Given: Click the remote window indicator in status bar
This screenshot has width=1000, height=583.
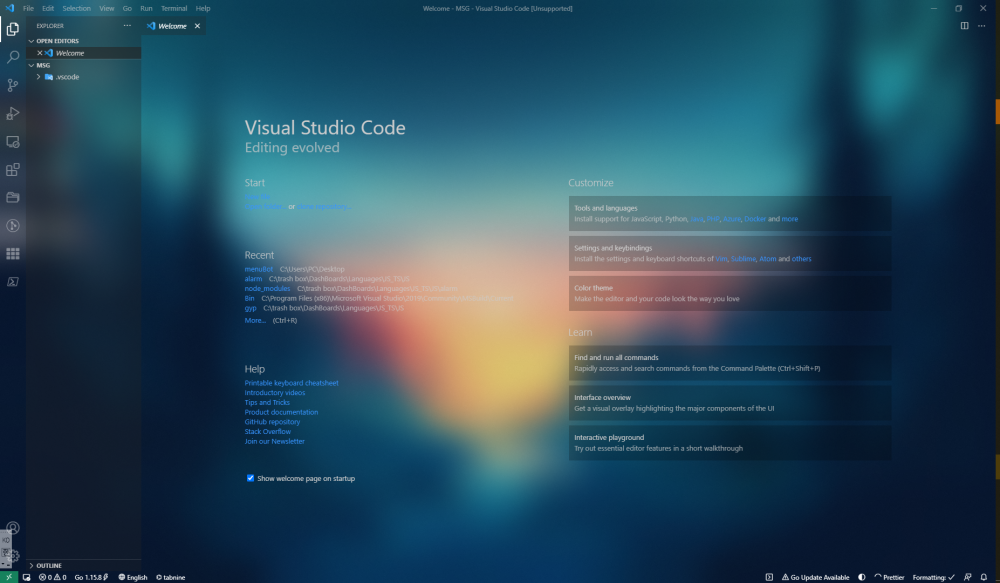Looking at the screenshot, I should (x=8, y=577).
